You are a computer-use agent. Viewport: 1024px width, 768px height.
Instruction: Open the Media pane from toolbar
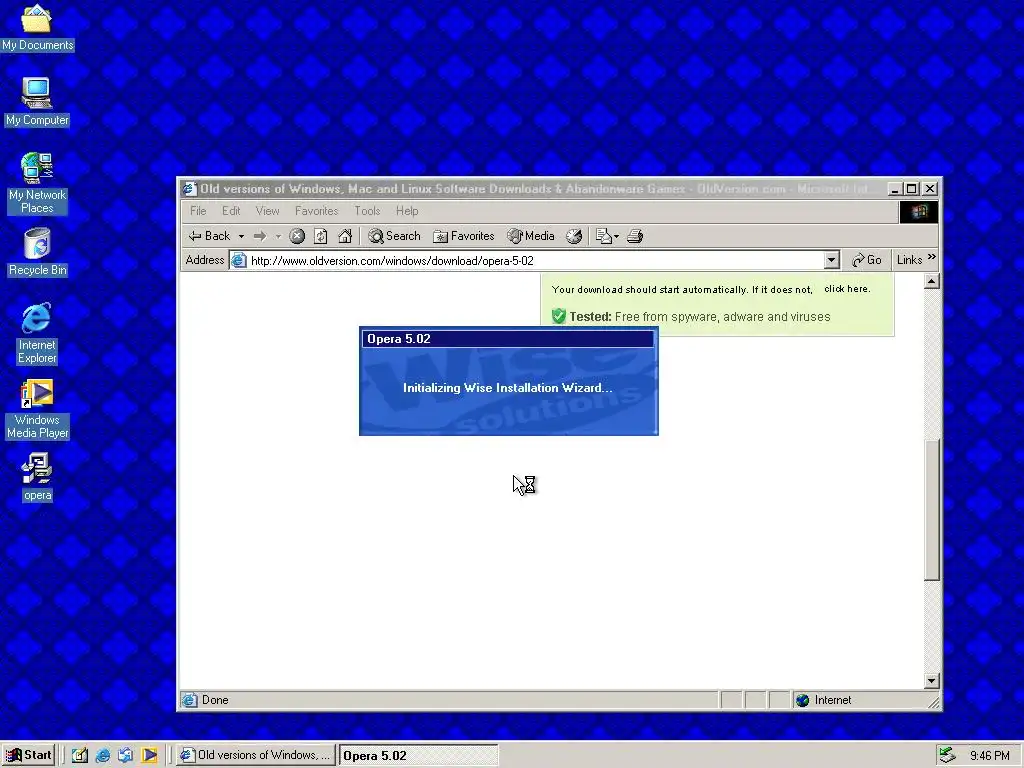[531, 236]
